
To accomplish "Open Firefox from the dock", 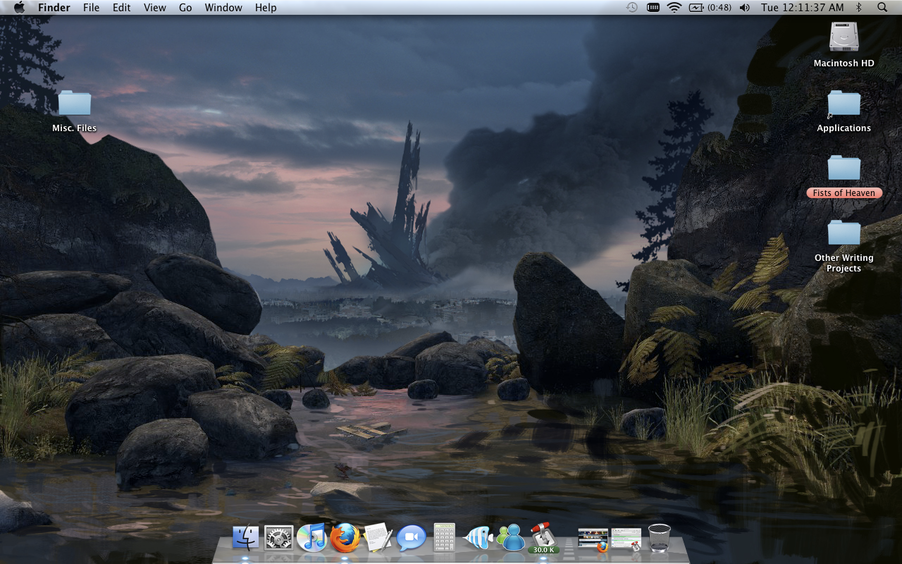I will click(345, 538).
